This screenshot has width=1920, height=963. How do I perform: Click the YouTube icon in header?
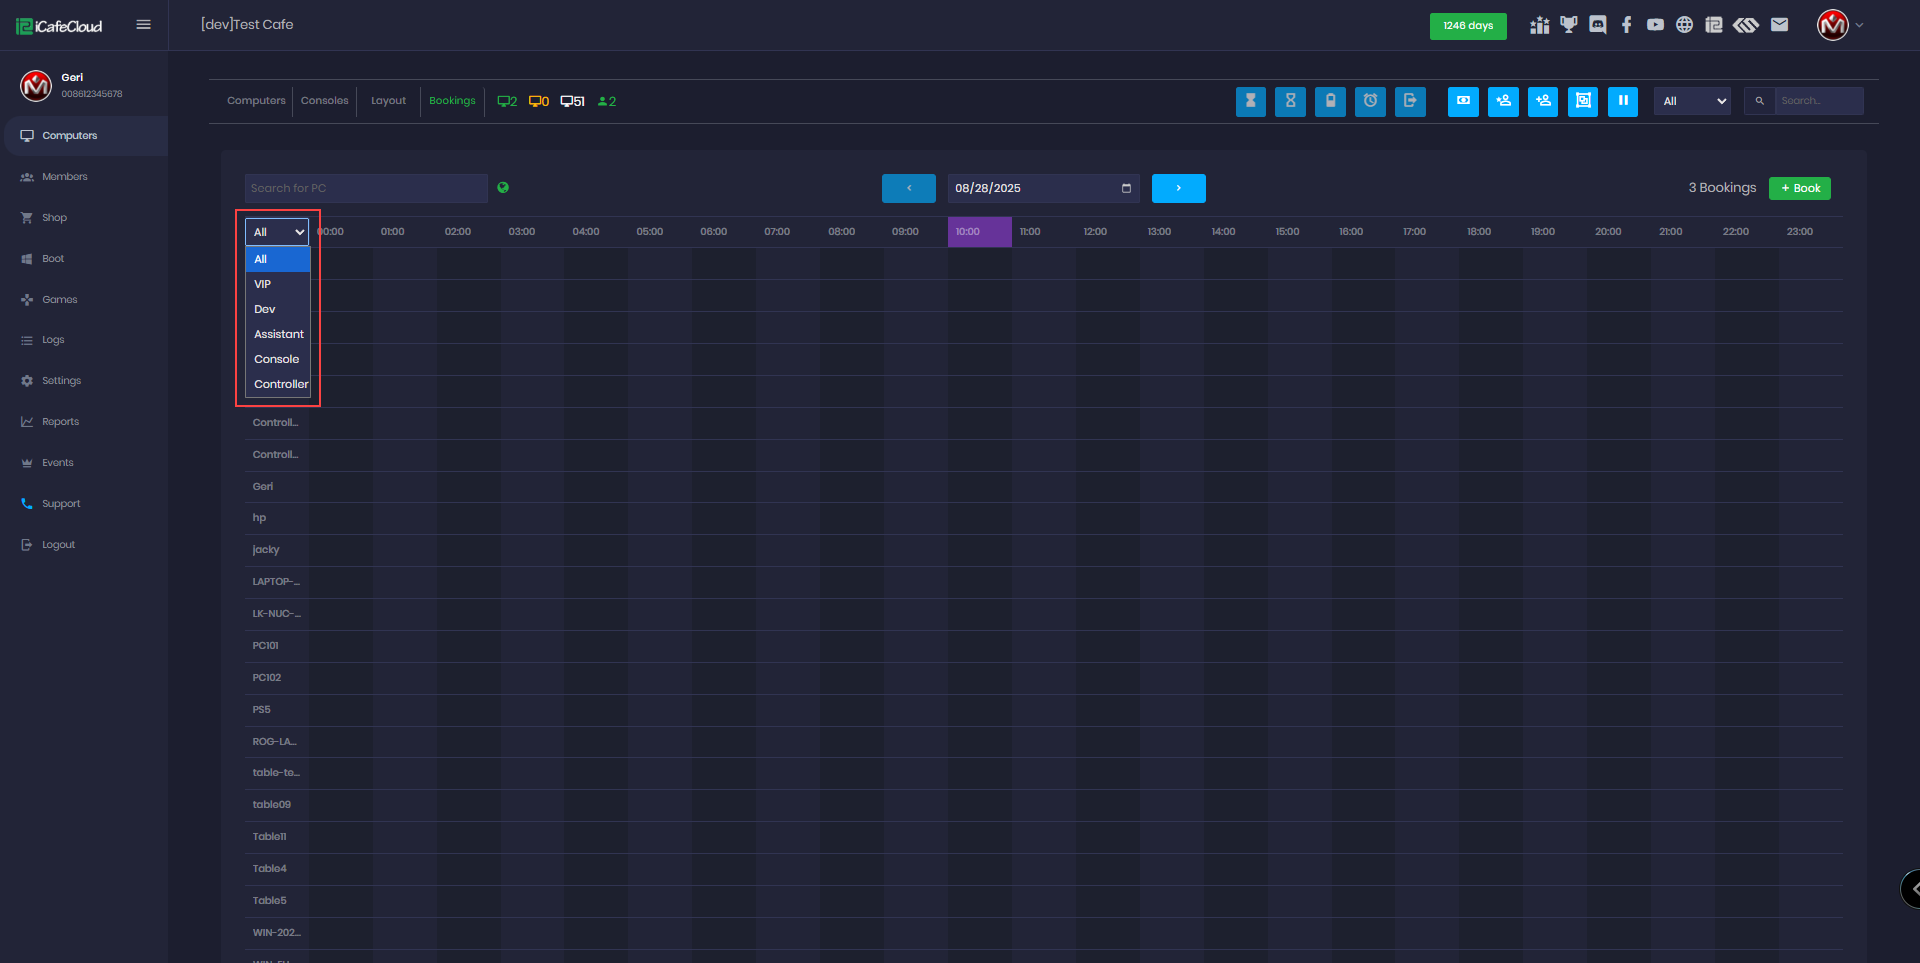1656,25
